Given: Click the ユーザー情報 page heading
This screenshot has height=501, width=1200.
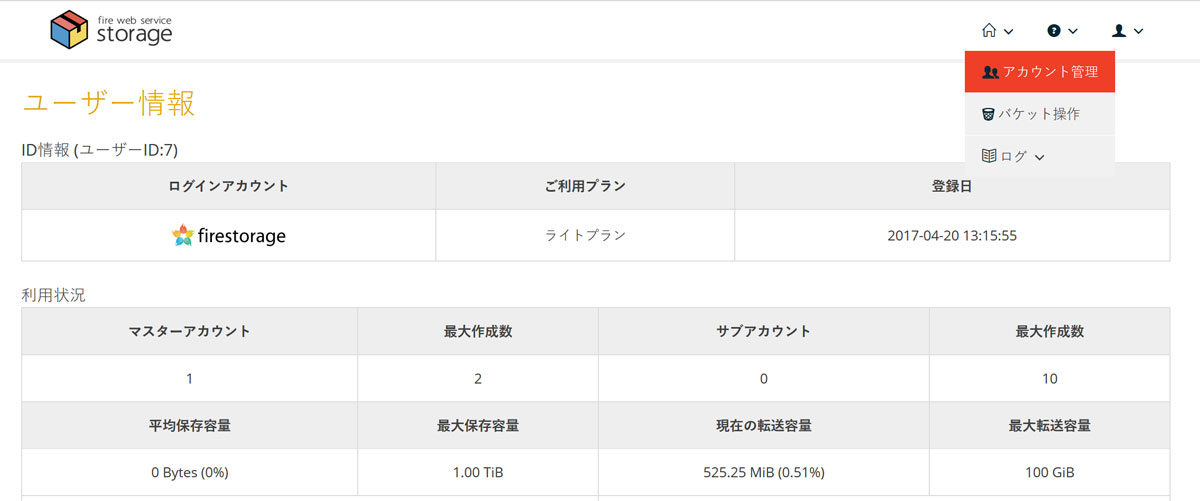Looking at the screenshot, I should click(108, 103).
